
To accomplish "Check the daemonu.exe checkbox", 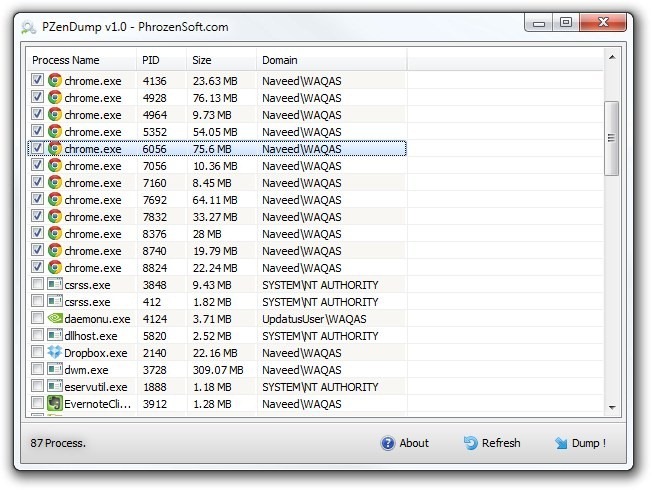I will (37, 318).
